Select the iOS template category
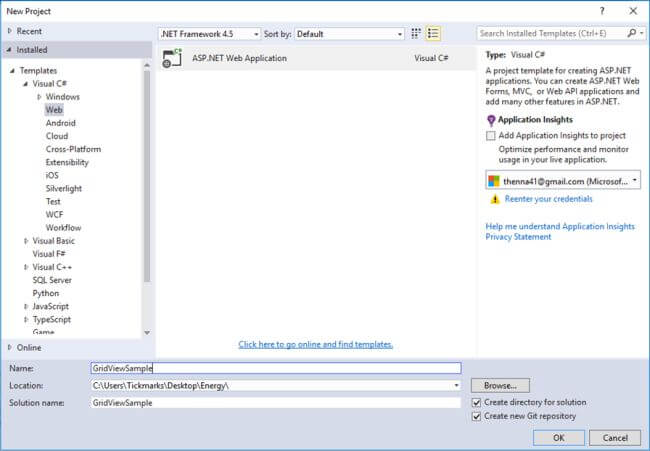 52,175
